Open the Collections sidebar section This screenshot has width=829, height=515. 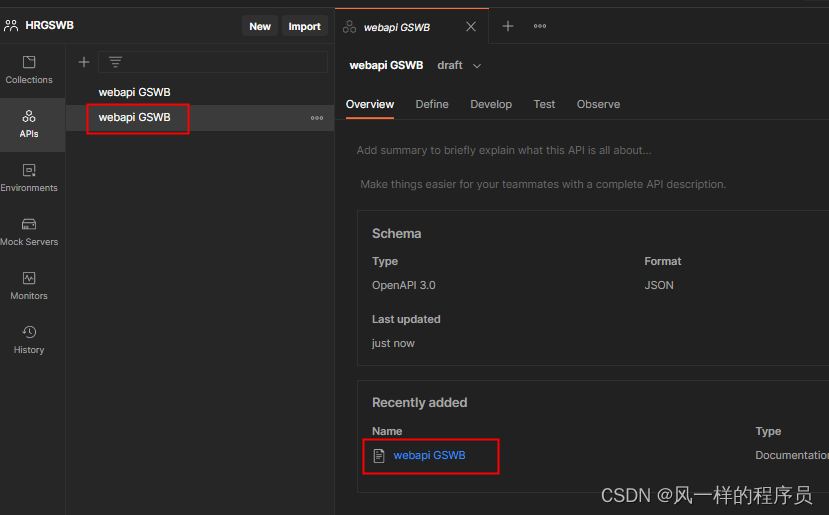pyautogui.click(x=29, y=70)
